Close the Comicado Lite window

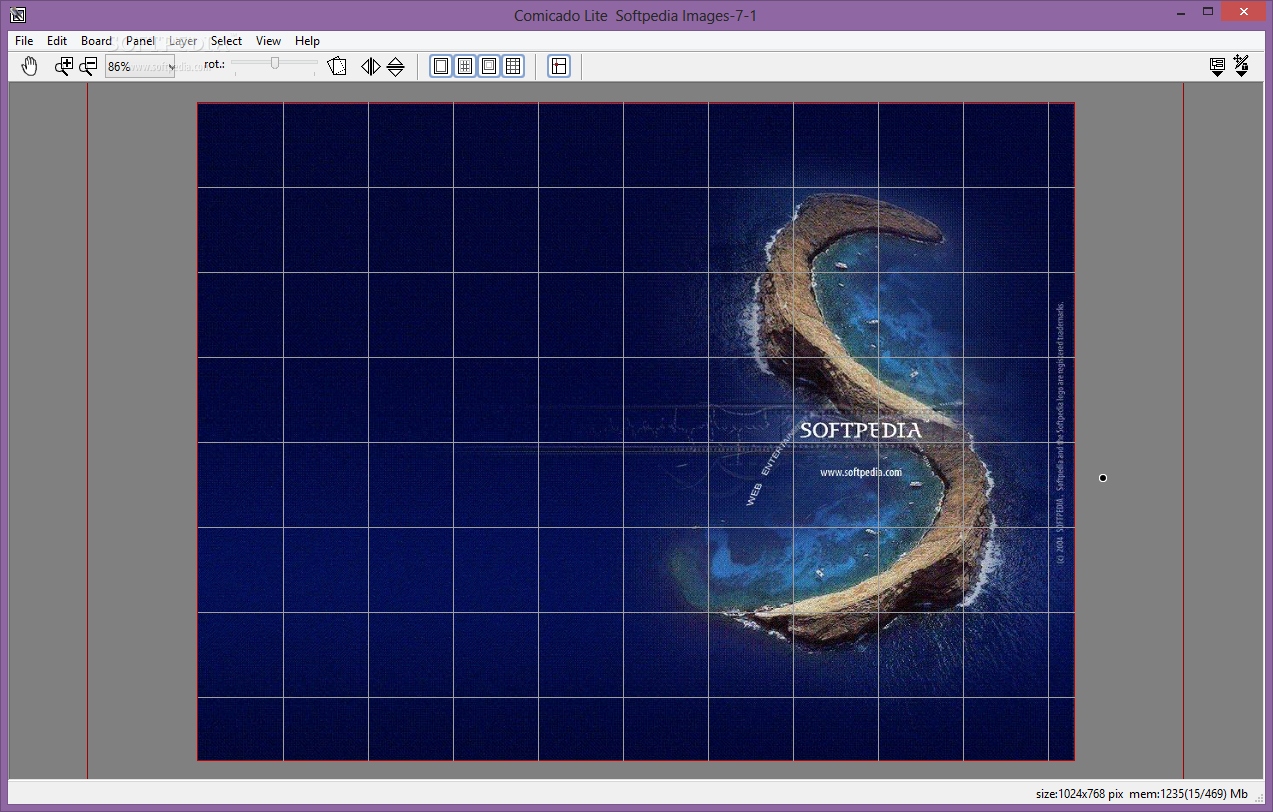1245,11
